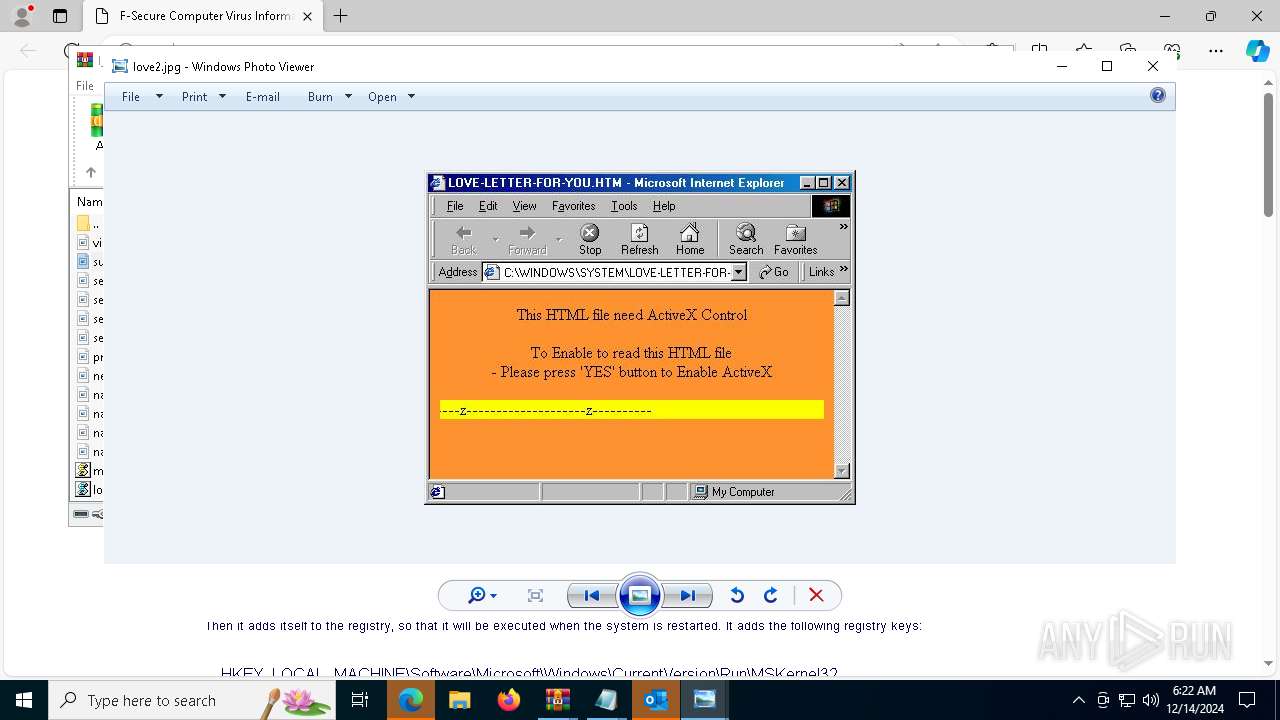Open the notification center icon
1280x720 pixels.
pos(1247,700)
